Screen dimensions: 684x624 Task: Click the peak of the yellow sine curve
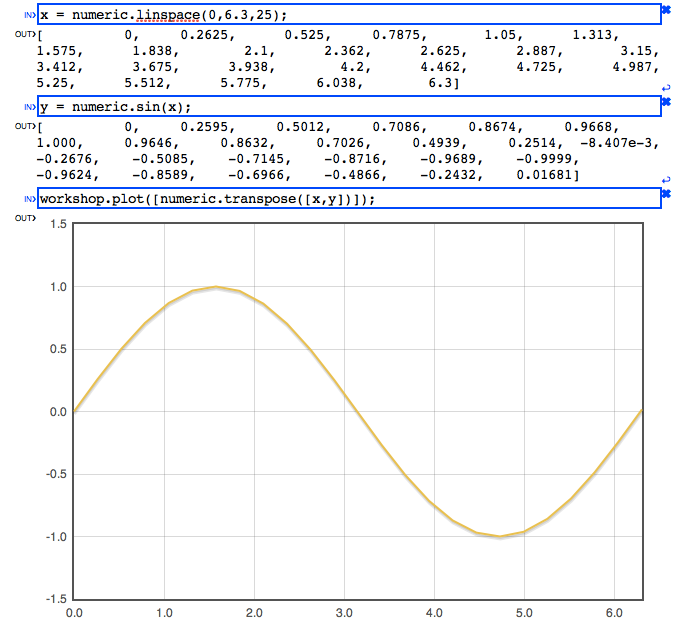pos(216,287)
